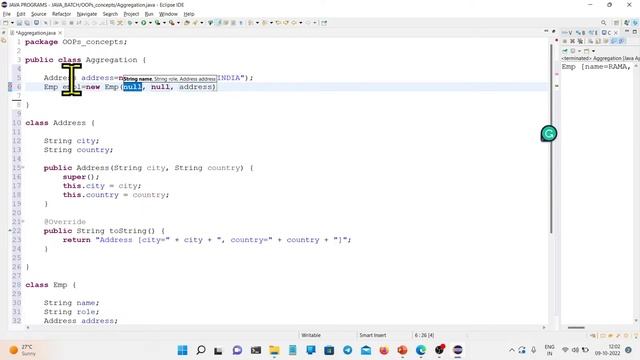Click Remove All Terminated Launches icon
This screenshot has height=360, width=640.
(x=580, y=41)
